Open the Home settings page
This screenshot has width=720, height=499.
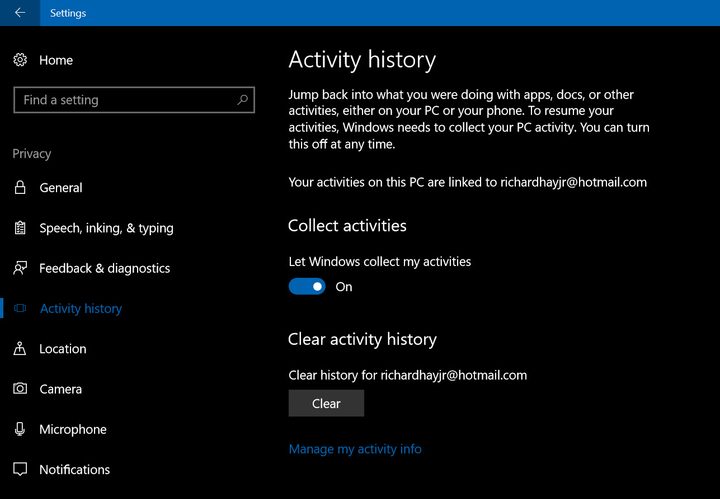point(56,60)
